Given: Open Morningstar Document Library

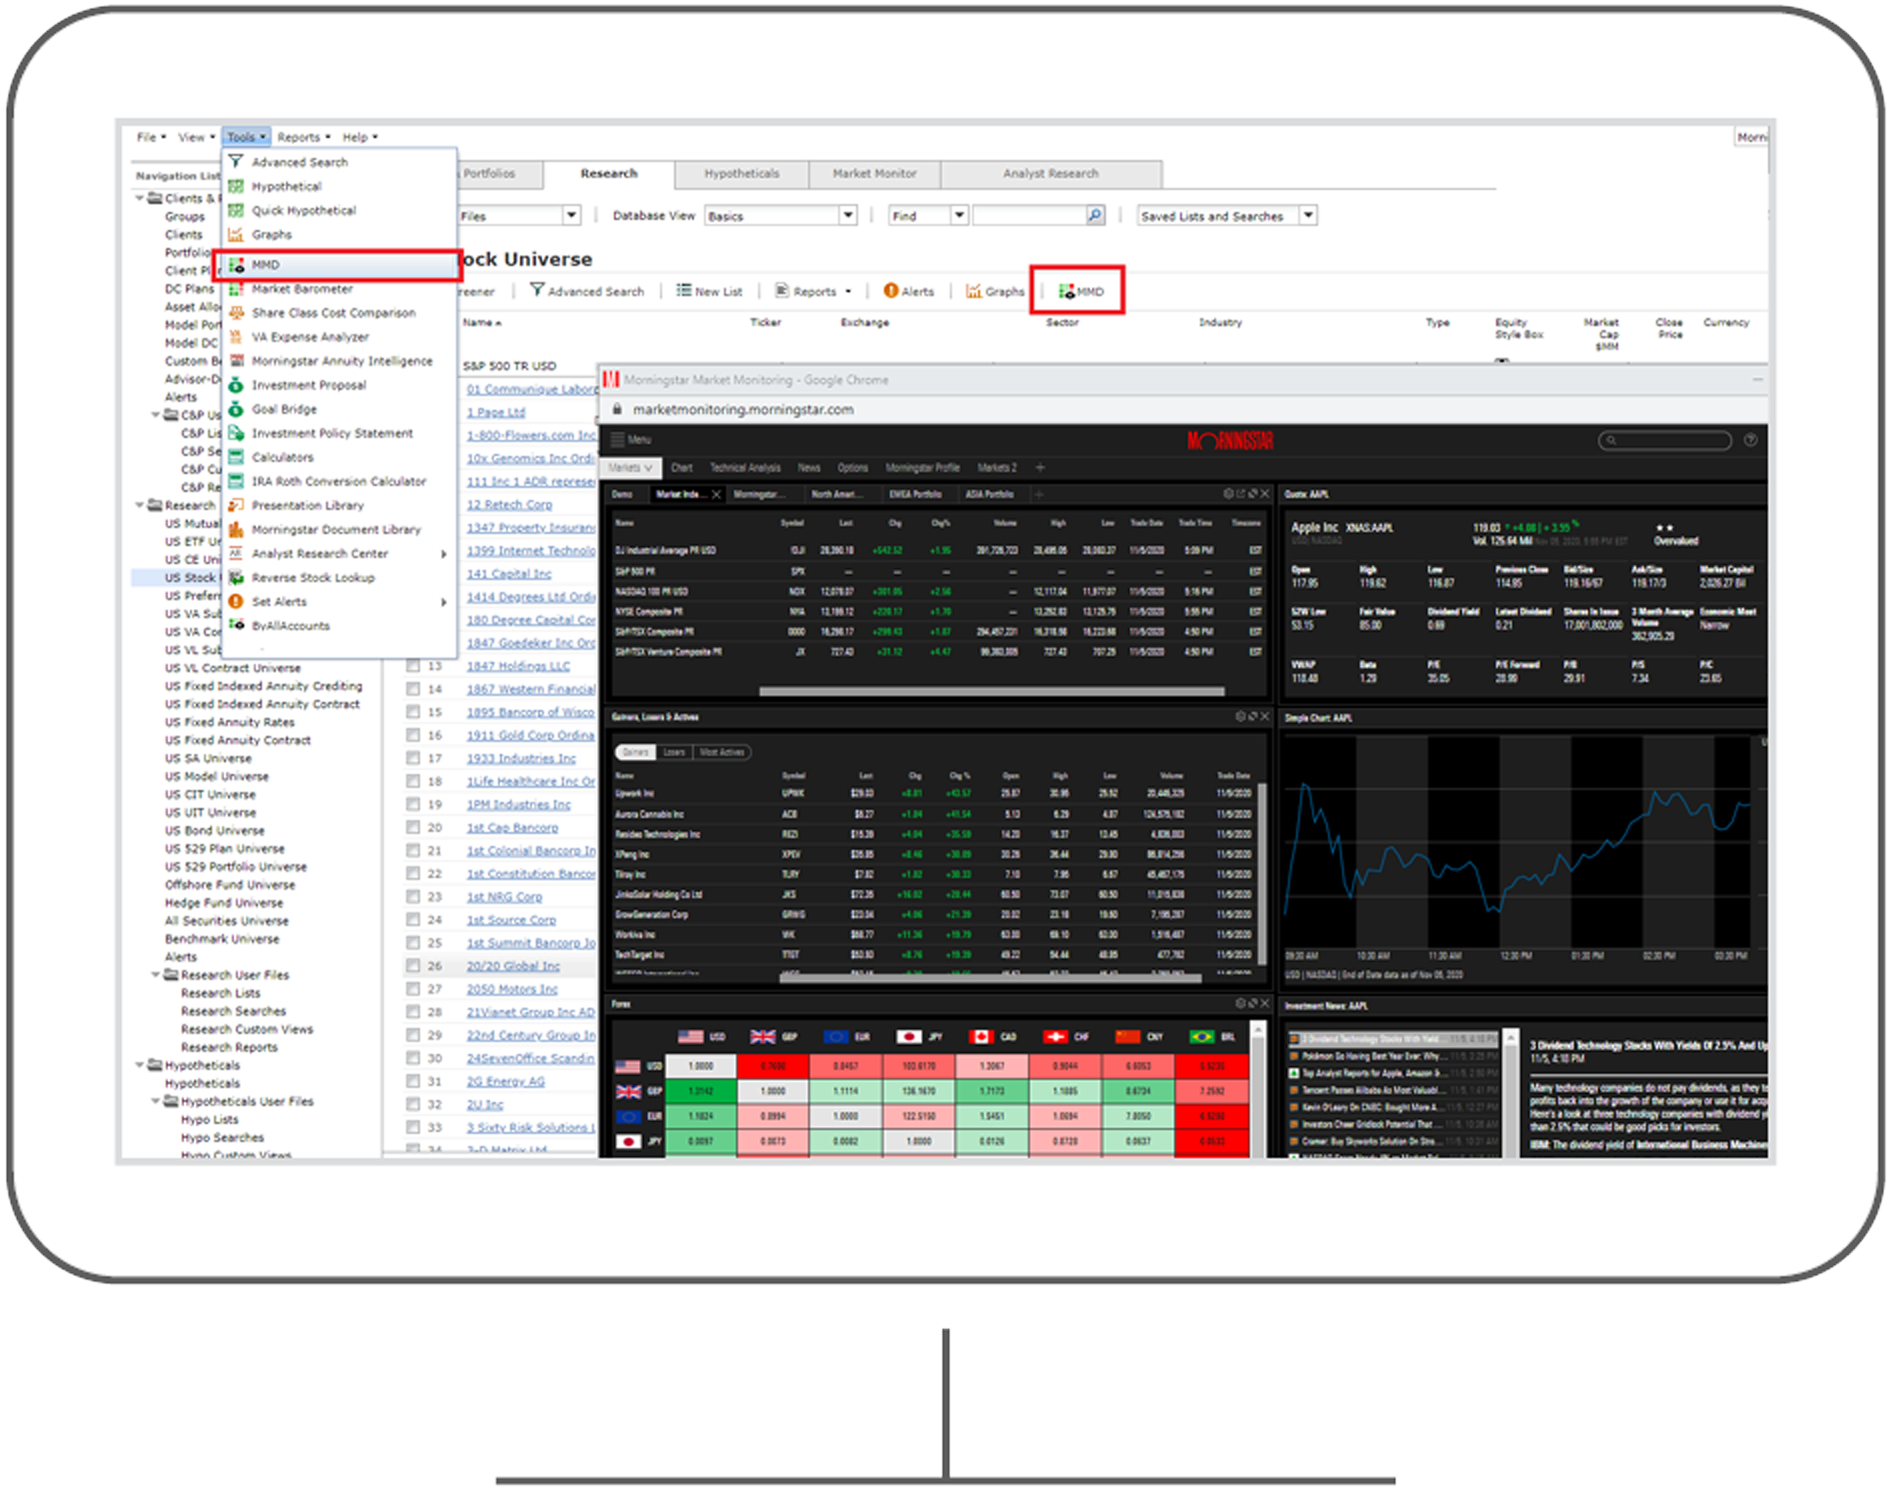Looking at the screenshot, I should tap(336, 529).
